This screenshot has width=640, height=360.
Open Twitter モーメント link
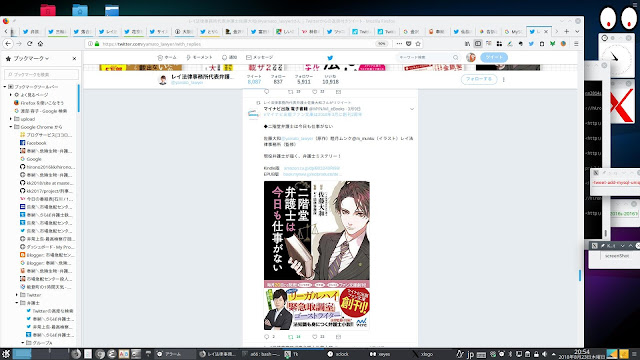pos(199,58)
